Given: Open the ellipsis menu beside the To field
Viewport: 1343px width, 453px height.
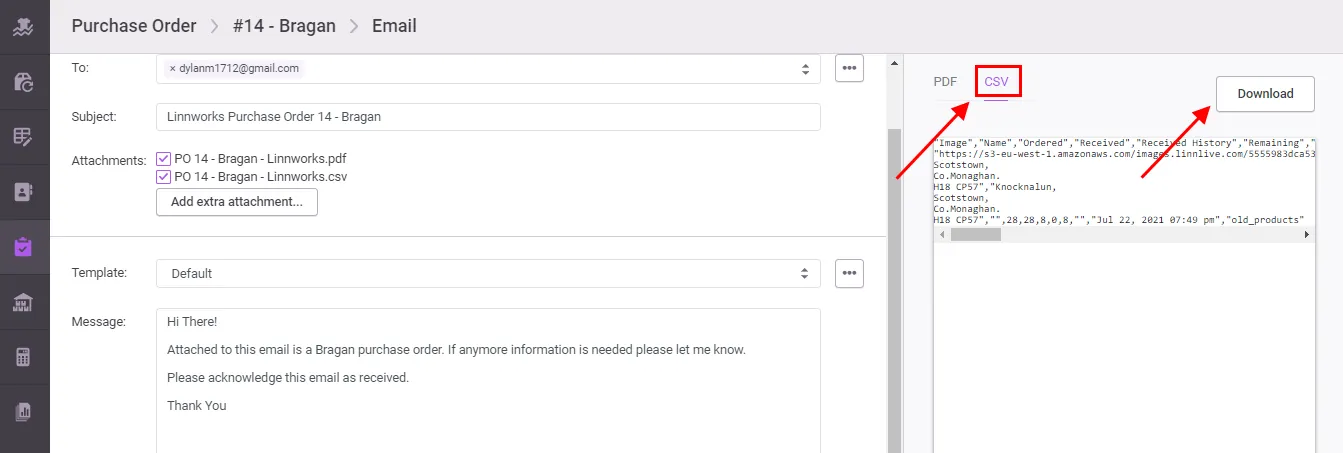Looking at the screenshot, I should point(849,68).
